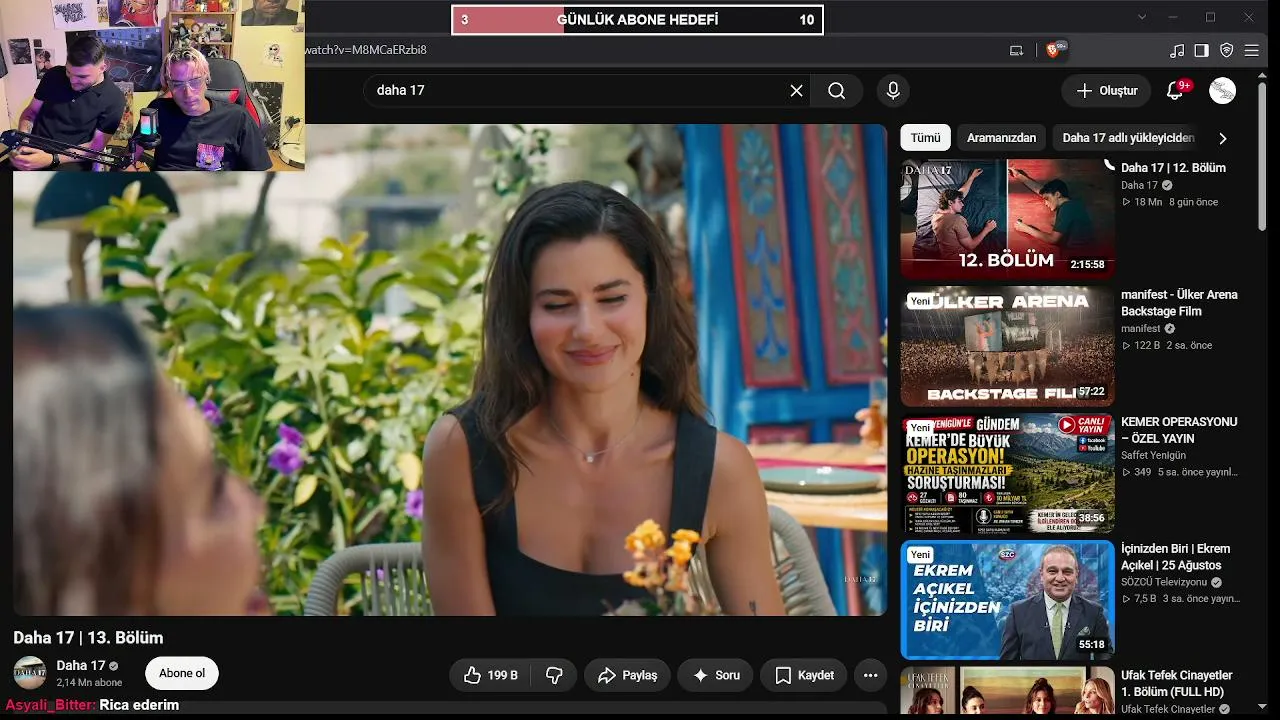
Task: Click the SÖZCÜ Televizyonu channel name
Action: point(1164,582)
